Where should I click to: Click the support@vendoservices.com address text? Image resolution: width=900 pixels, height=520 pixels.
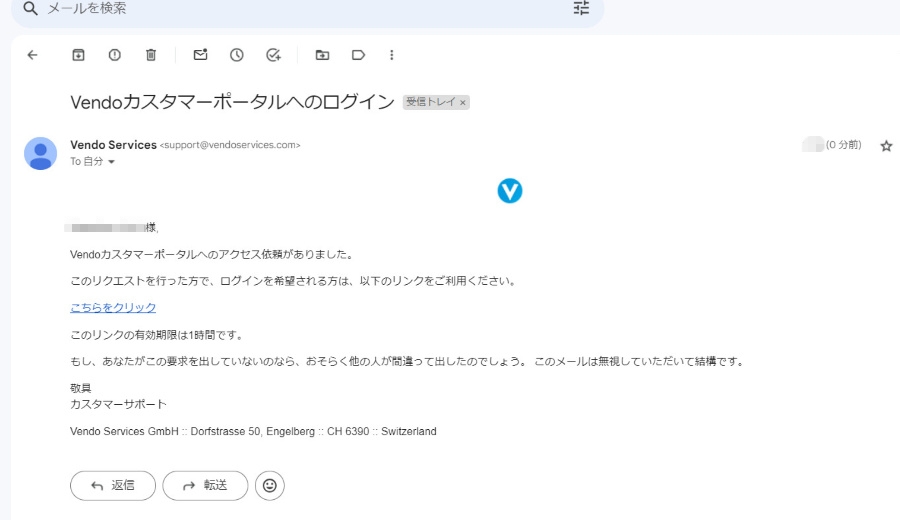[230, 145]
